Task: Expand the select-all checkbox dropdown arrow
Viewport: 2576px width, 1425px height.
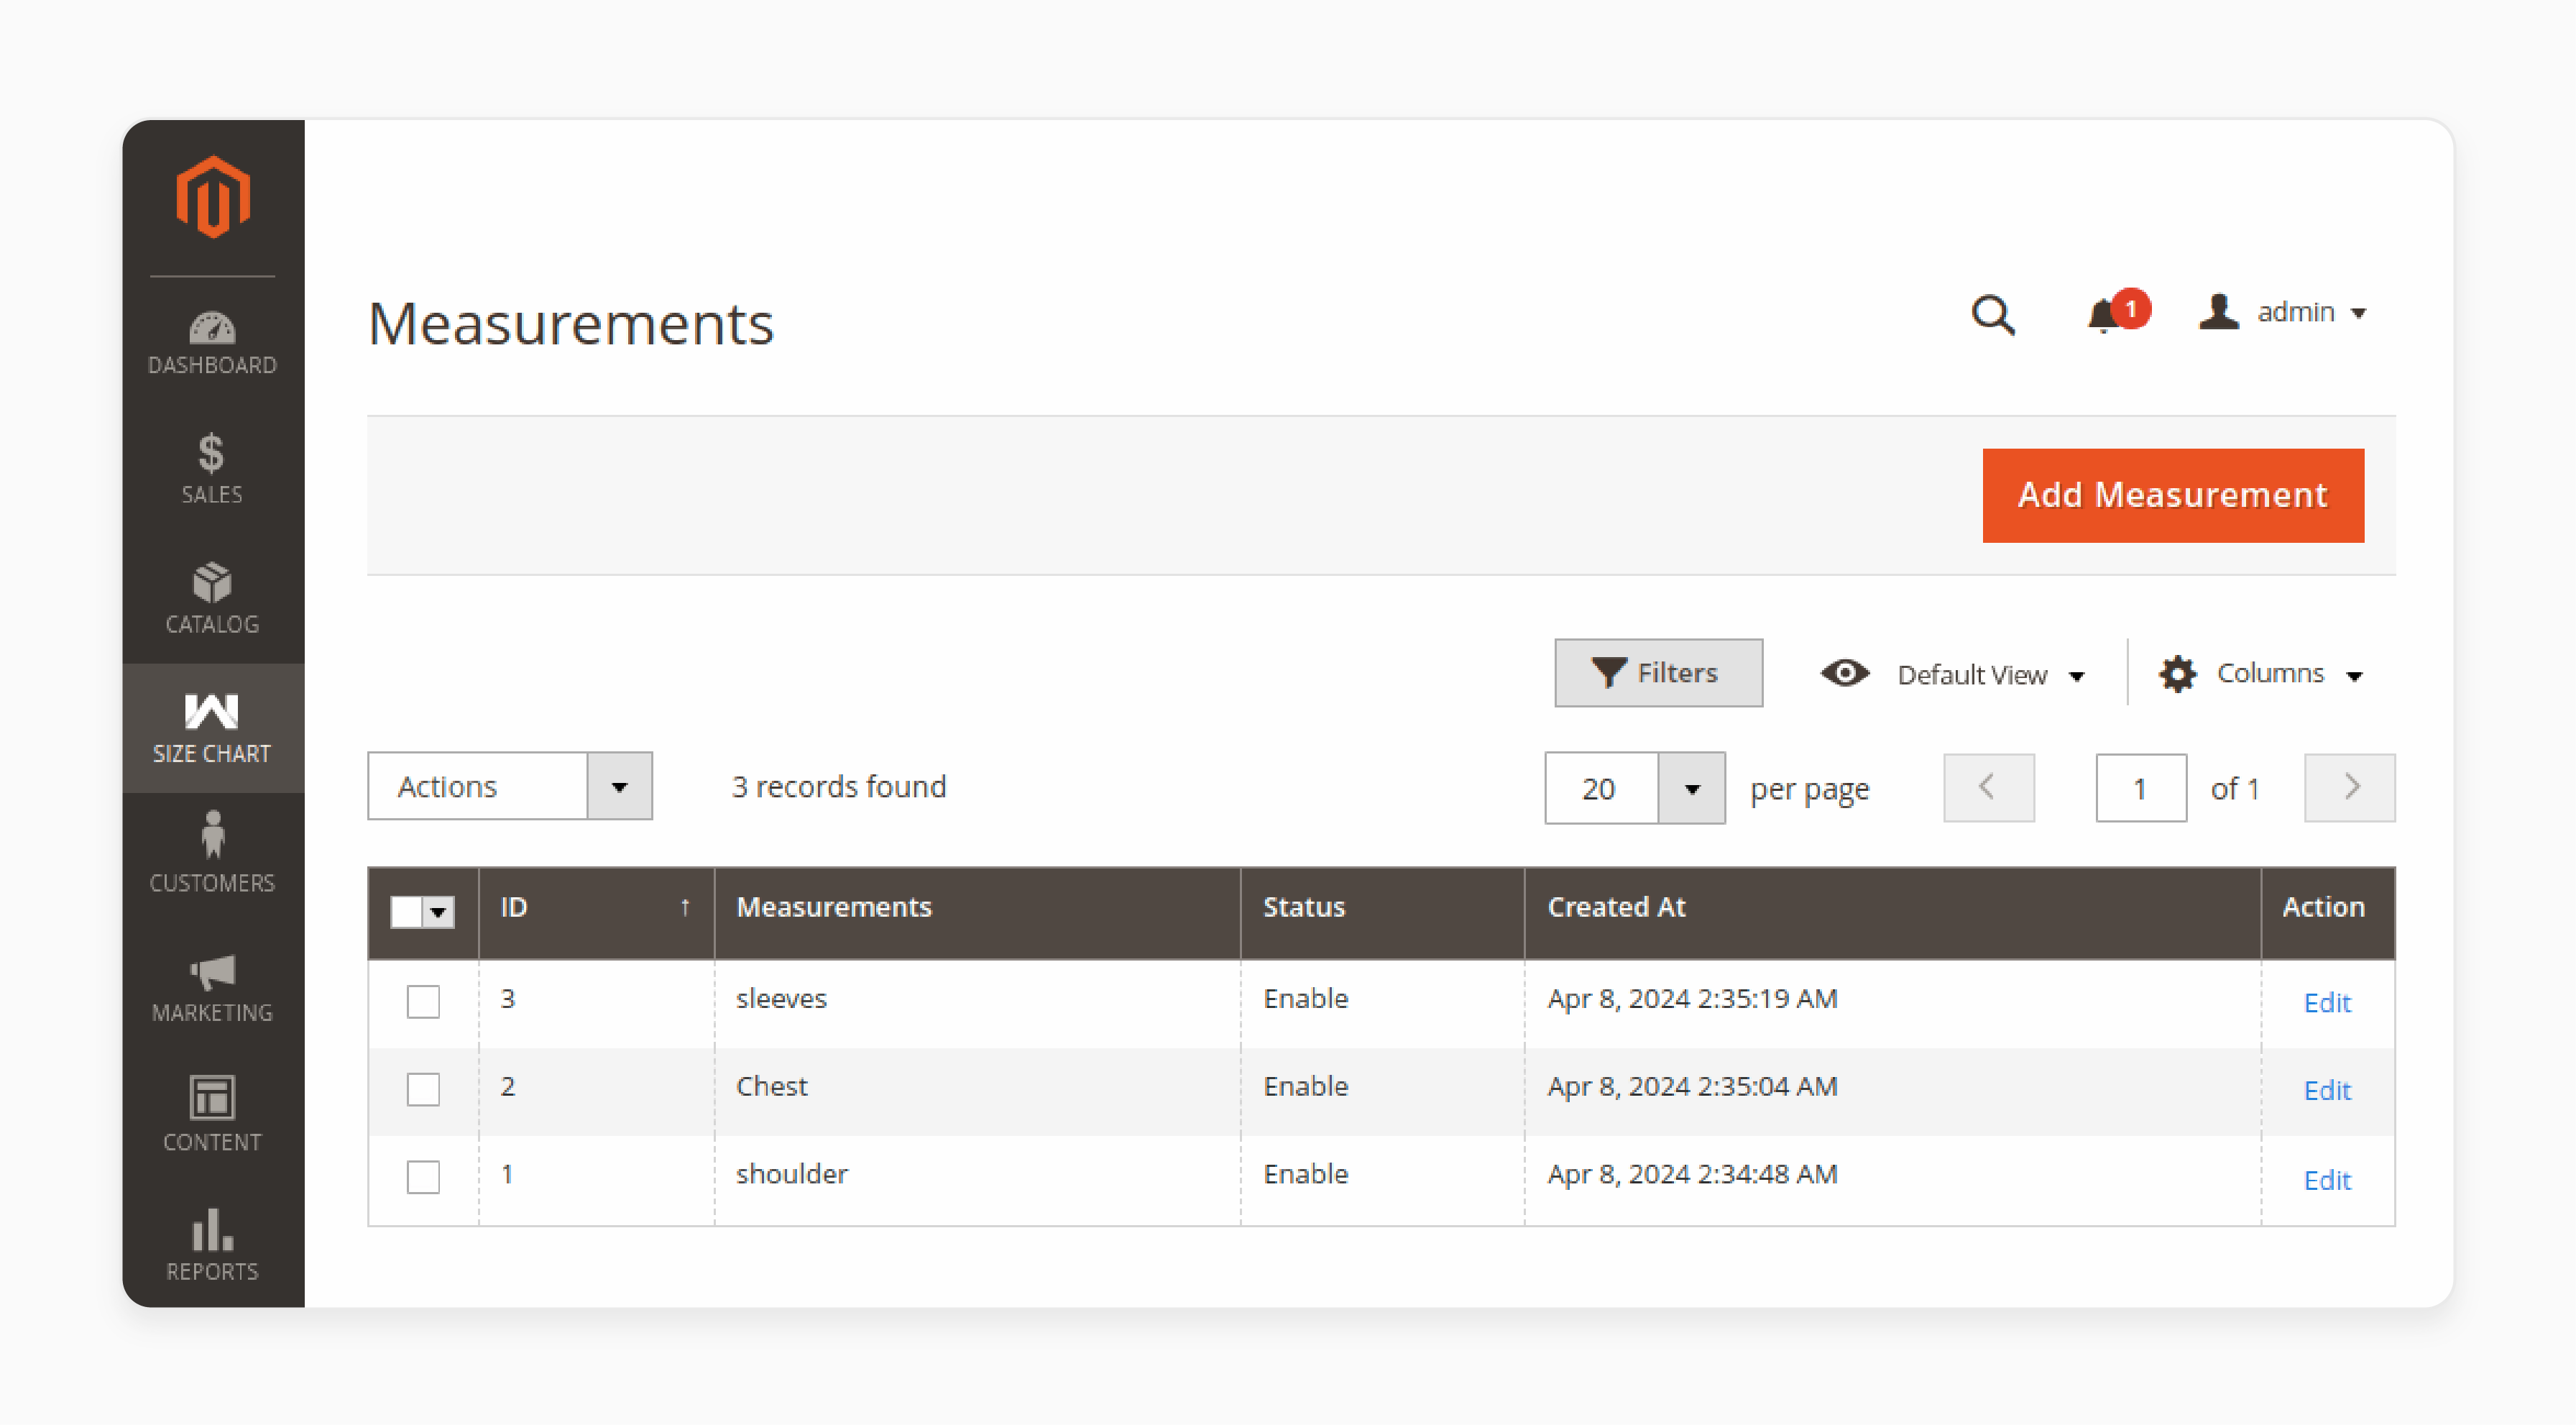Action: (x=438, y=912)
